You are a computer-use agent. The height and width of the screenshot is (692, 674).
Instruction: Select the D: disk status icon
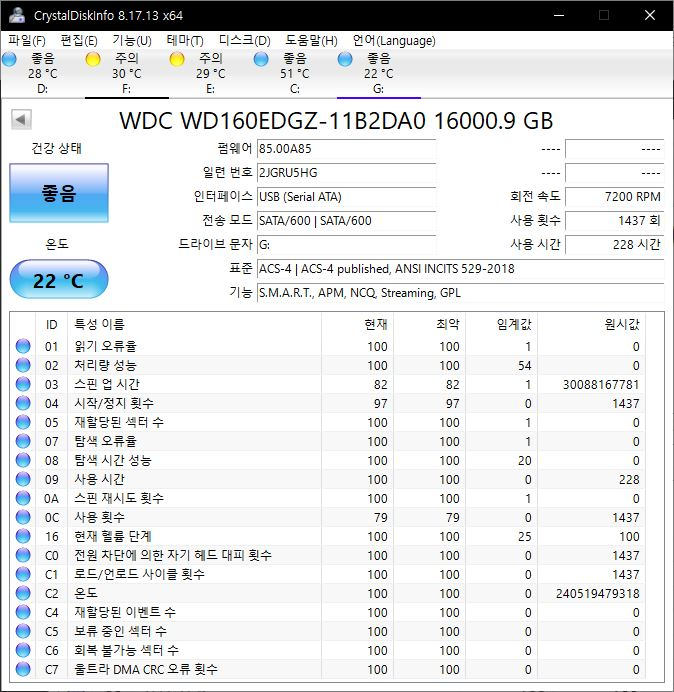click(x=9, y=59)
